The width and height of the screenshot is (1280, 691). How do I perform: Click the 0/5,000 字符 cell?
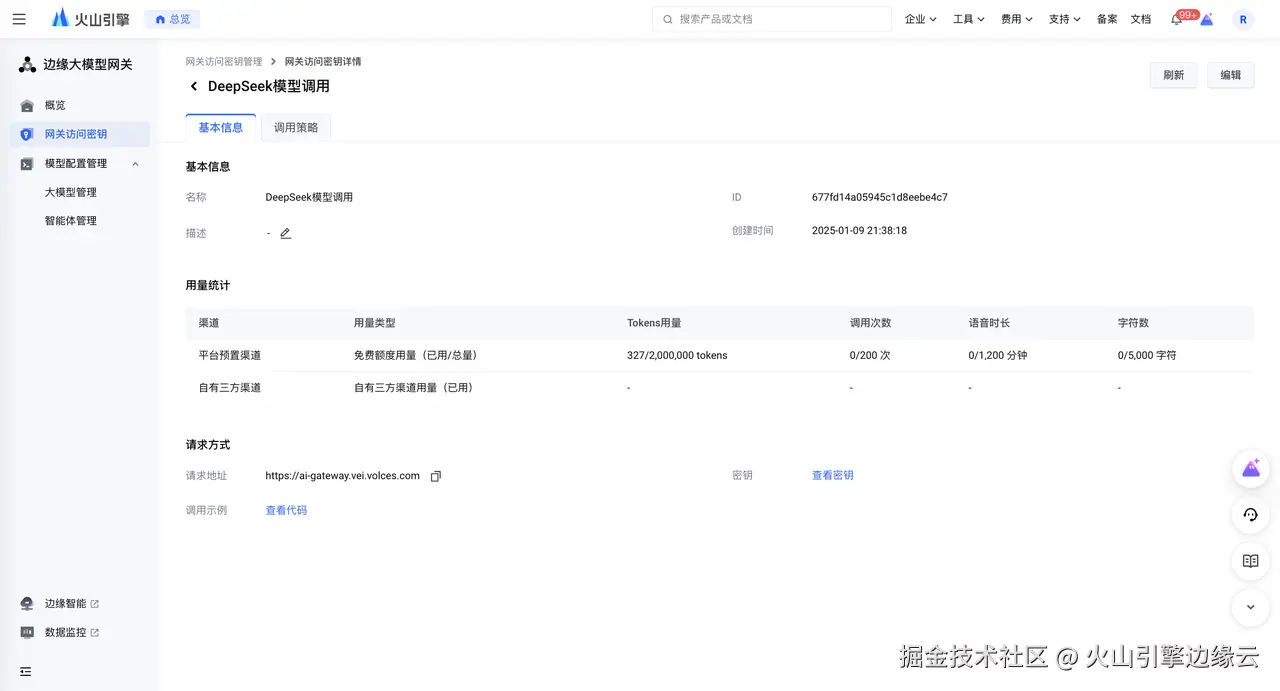1147,355
